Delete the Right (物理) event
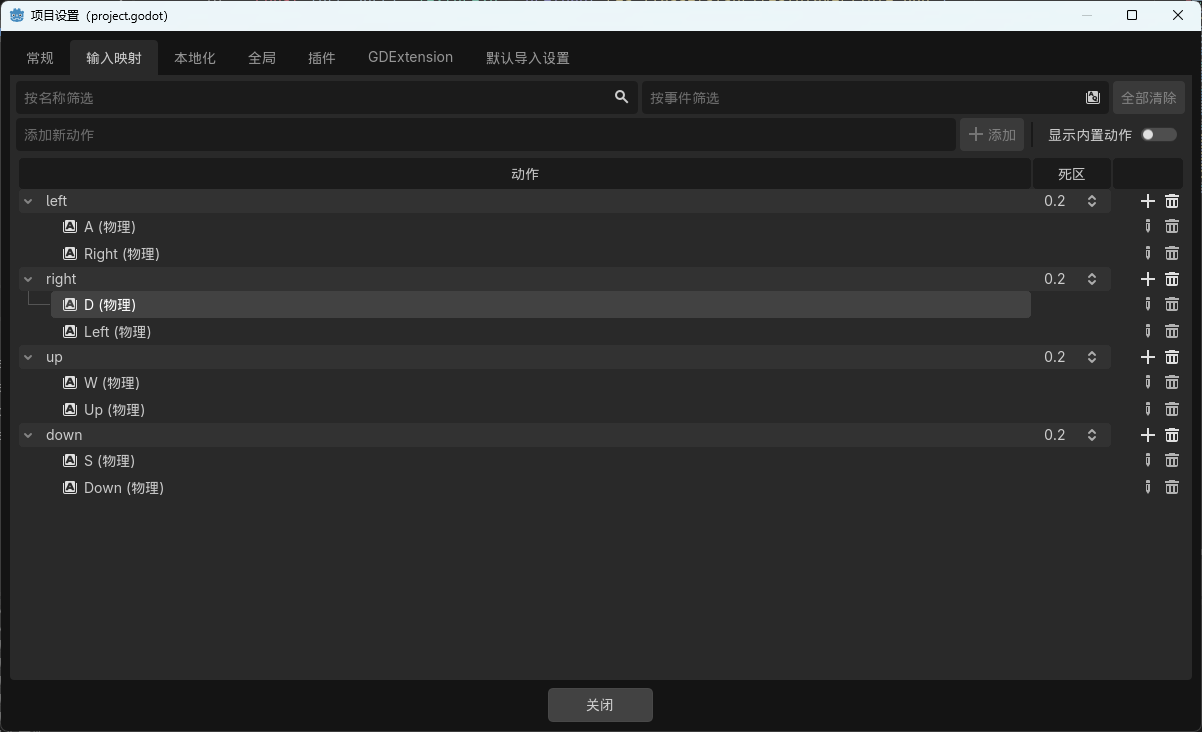 click(x=1172, y=253)
